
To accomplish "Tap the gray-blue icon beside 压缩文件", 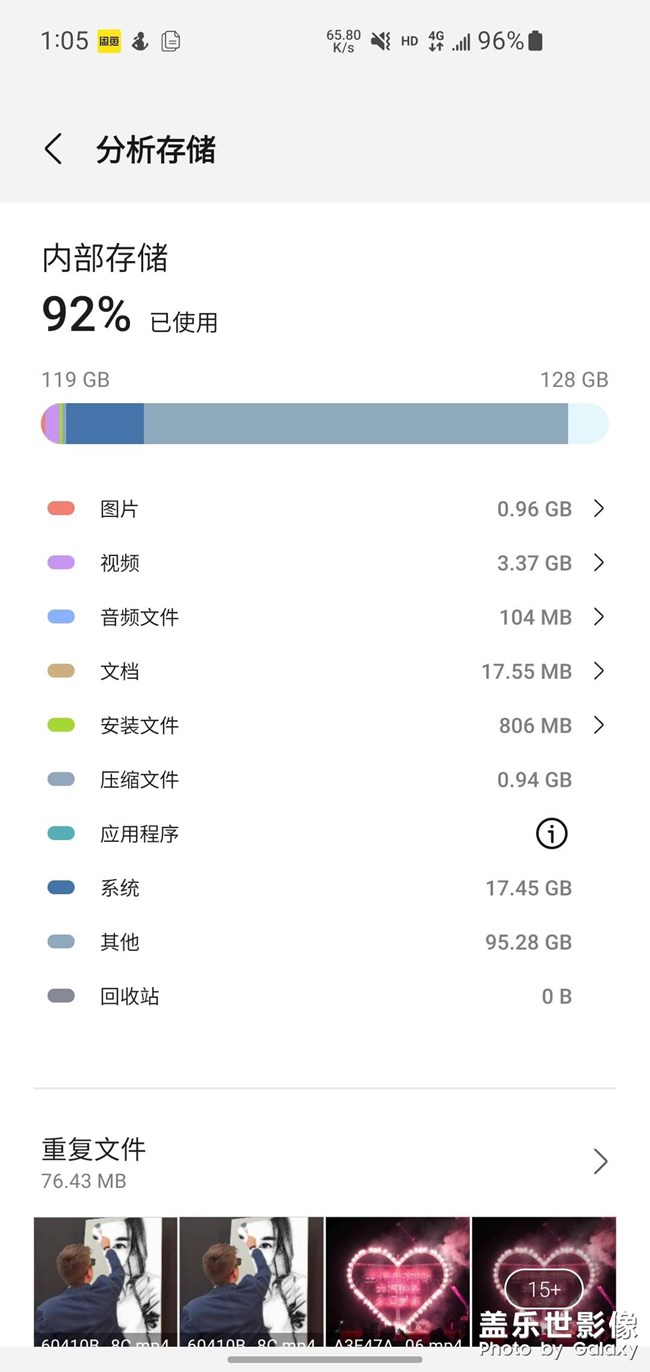I will pyautogui.click(x=59, y=779).
